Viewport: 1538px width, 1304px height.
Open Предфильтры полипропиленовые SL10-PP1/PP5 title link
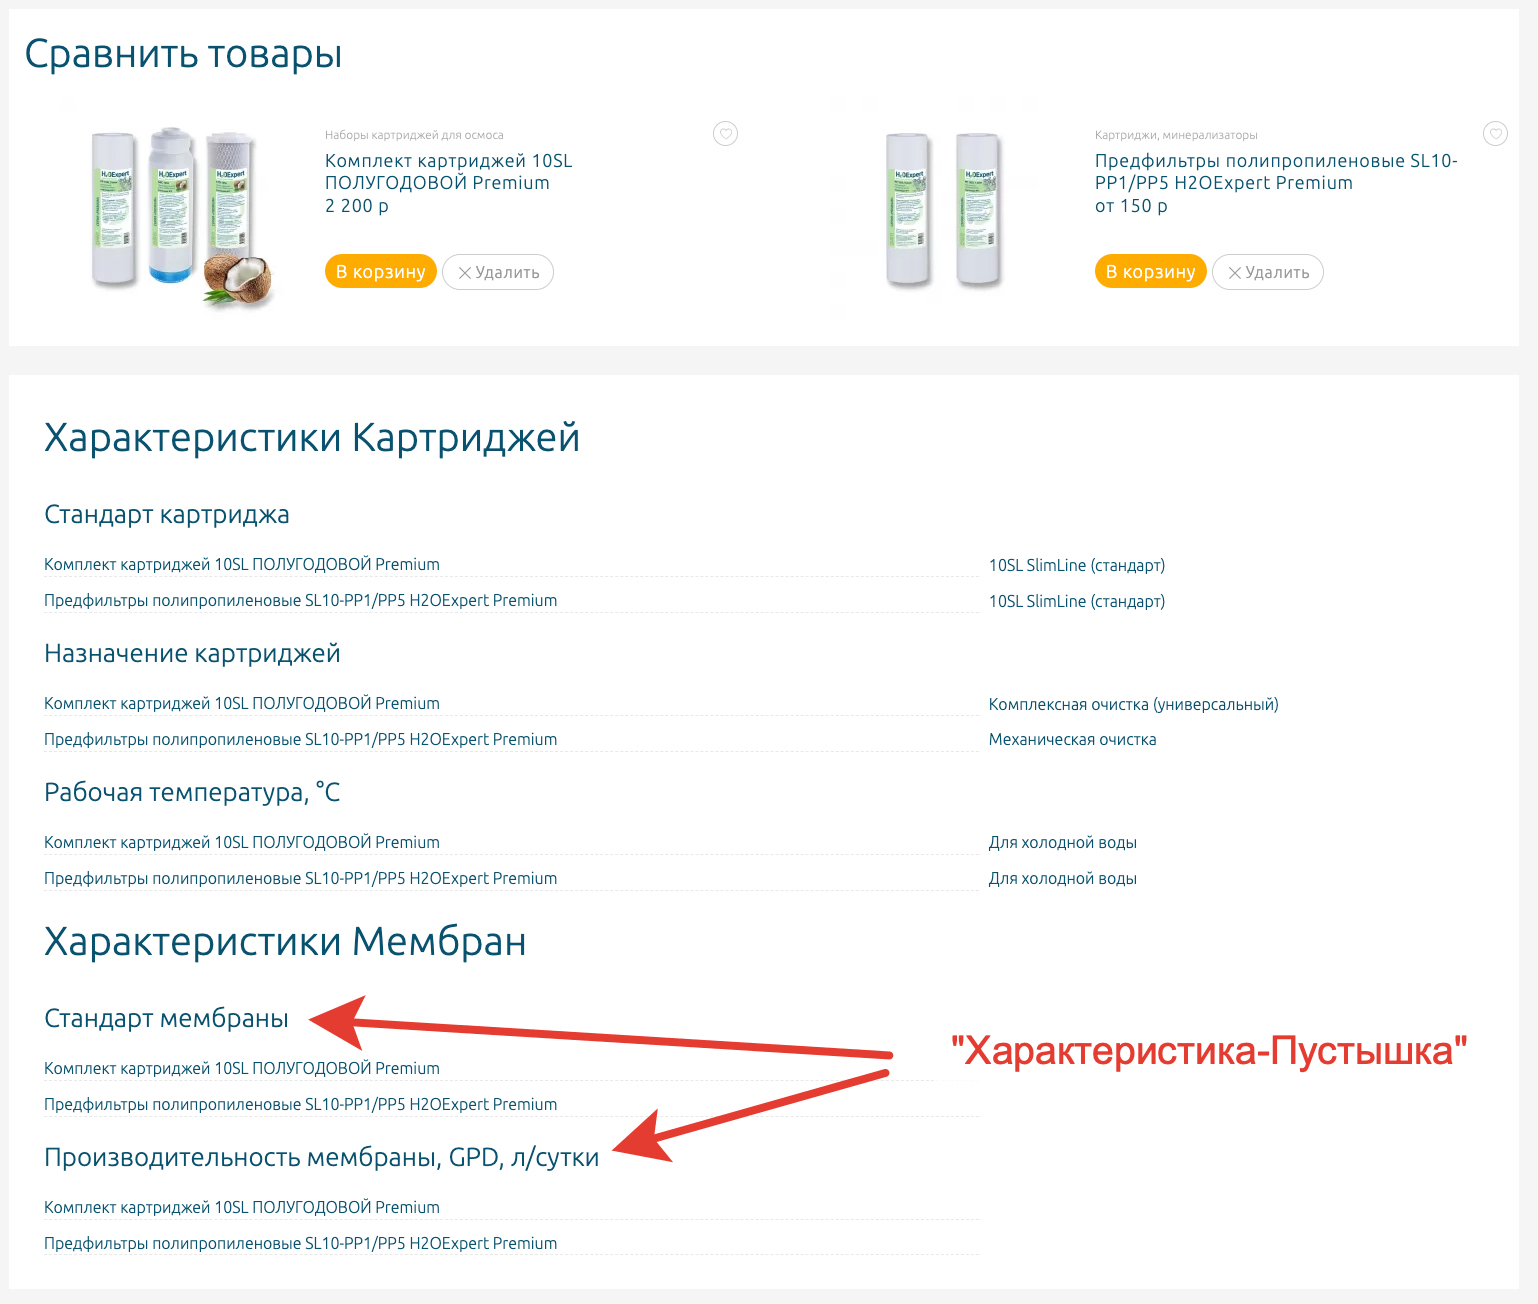coord(1275,172)
